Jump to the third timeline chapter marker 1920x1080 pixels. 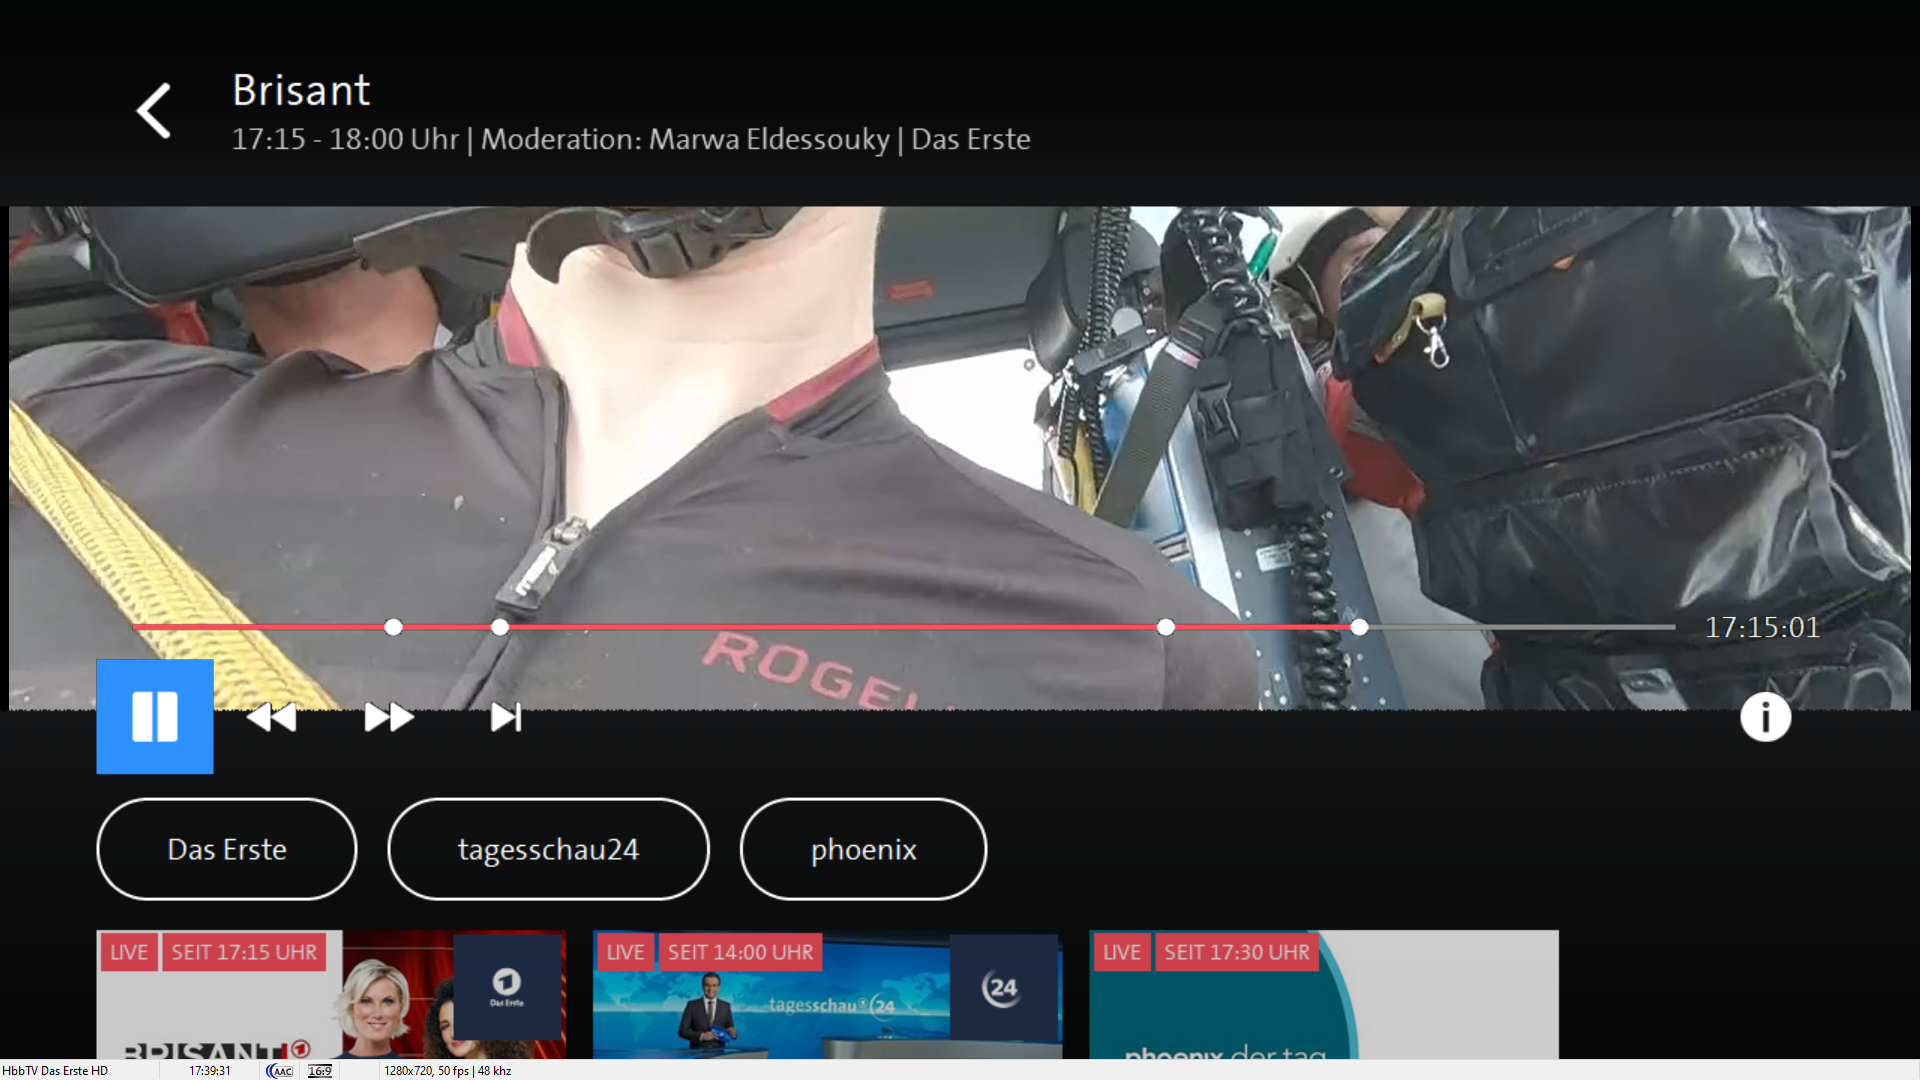click(1166, 627)
